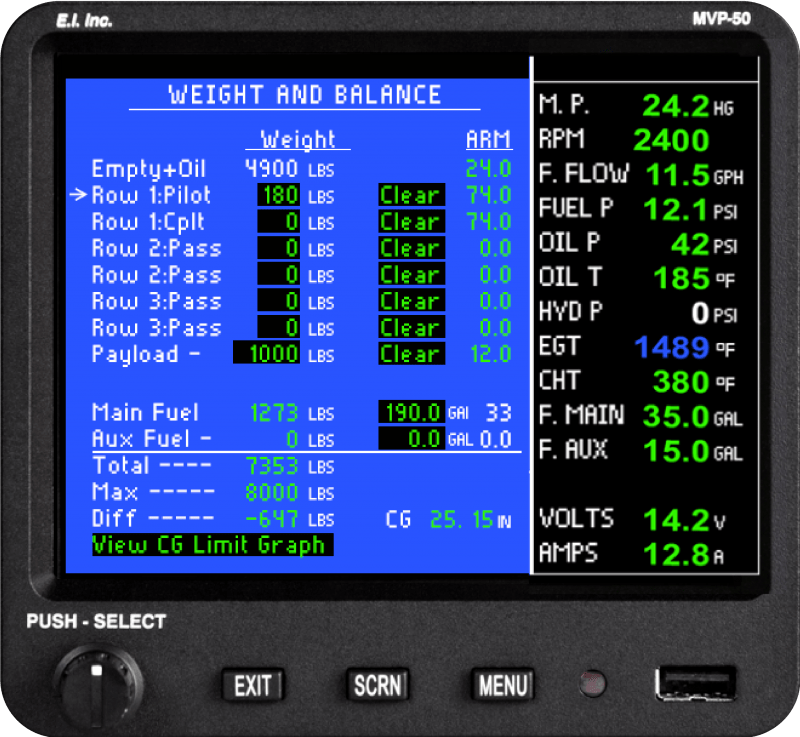Clear the first Row 2:Pass weight
Screen dimensions: 800x737
[x=410, y=248]
